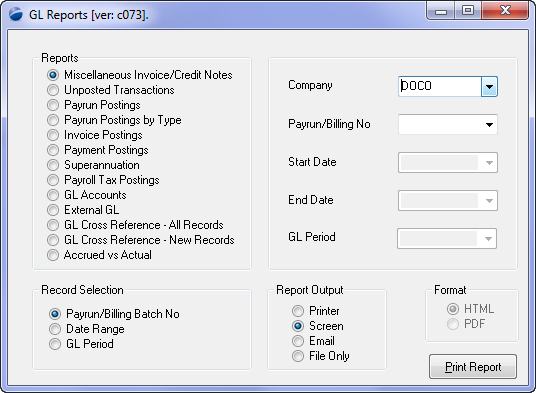Expand the Payrun/Billing No dropdown

(489, 125)
